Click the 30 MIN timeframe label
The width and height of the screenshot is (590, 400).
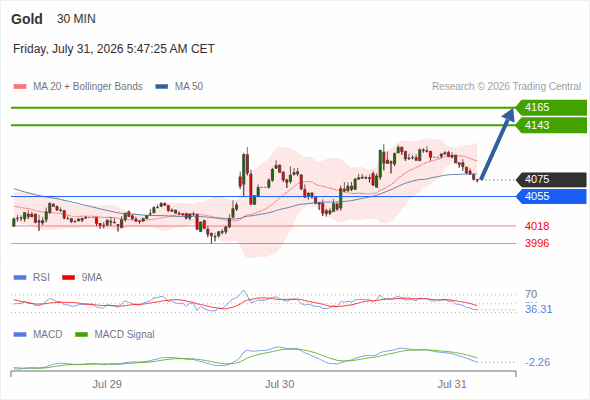click(x=76, y=19)
